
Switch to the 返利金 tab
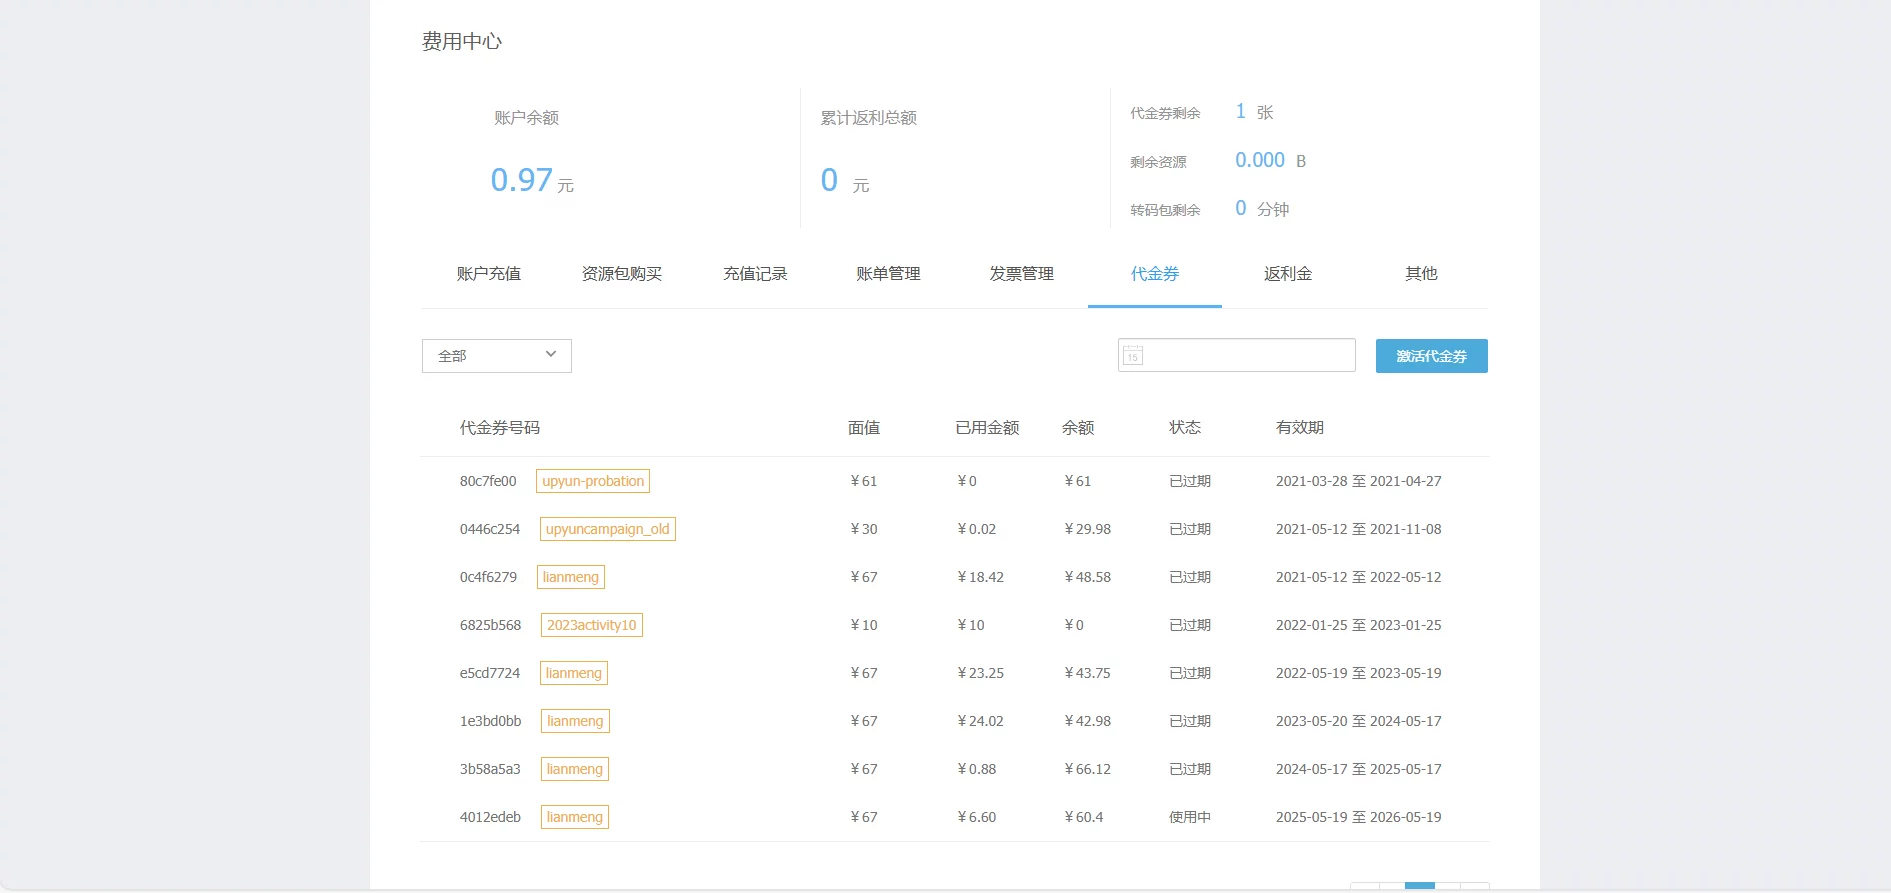pyautogui.click(x=1287, y=274)
